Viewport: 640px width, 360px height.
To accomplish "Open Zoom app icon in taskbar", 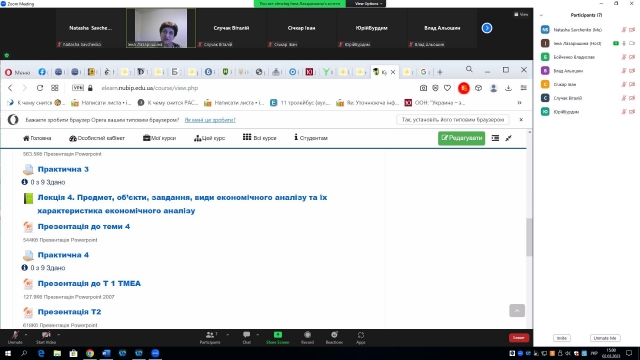I will point(155,353).
